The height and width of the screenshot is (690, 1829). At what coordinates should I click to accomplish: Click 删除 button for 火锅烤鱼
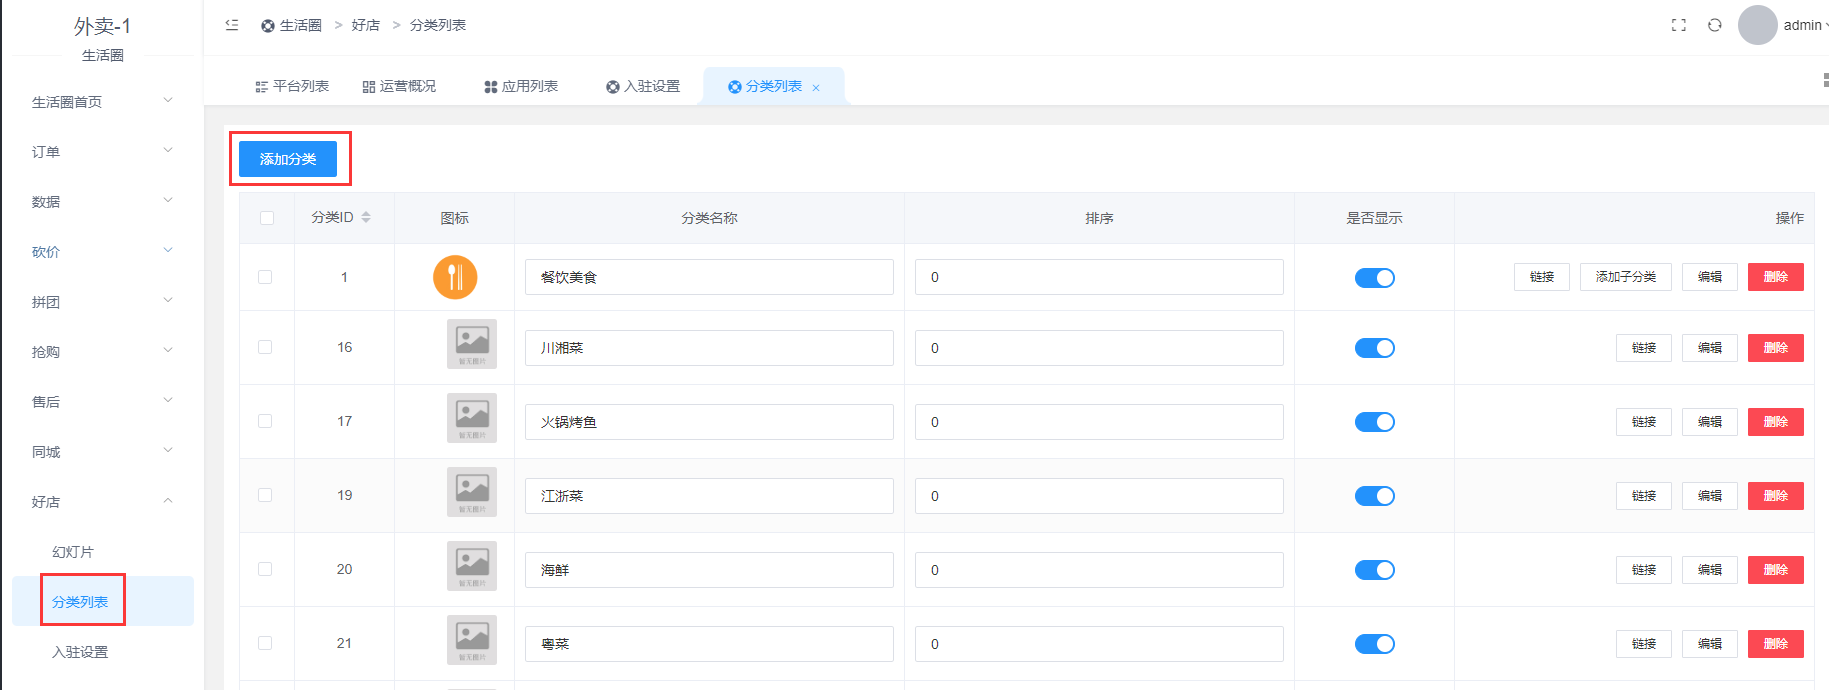(x=1776, y=422)
